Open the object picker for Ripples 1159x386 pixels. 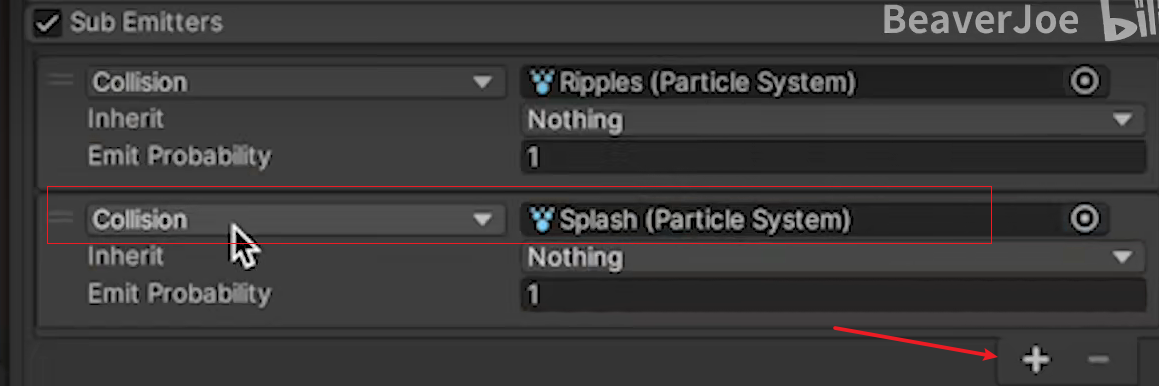click(1084, 81)
